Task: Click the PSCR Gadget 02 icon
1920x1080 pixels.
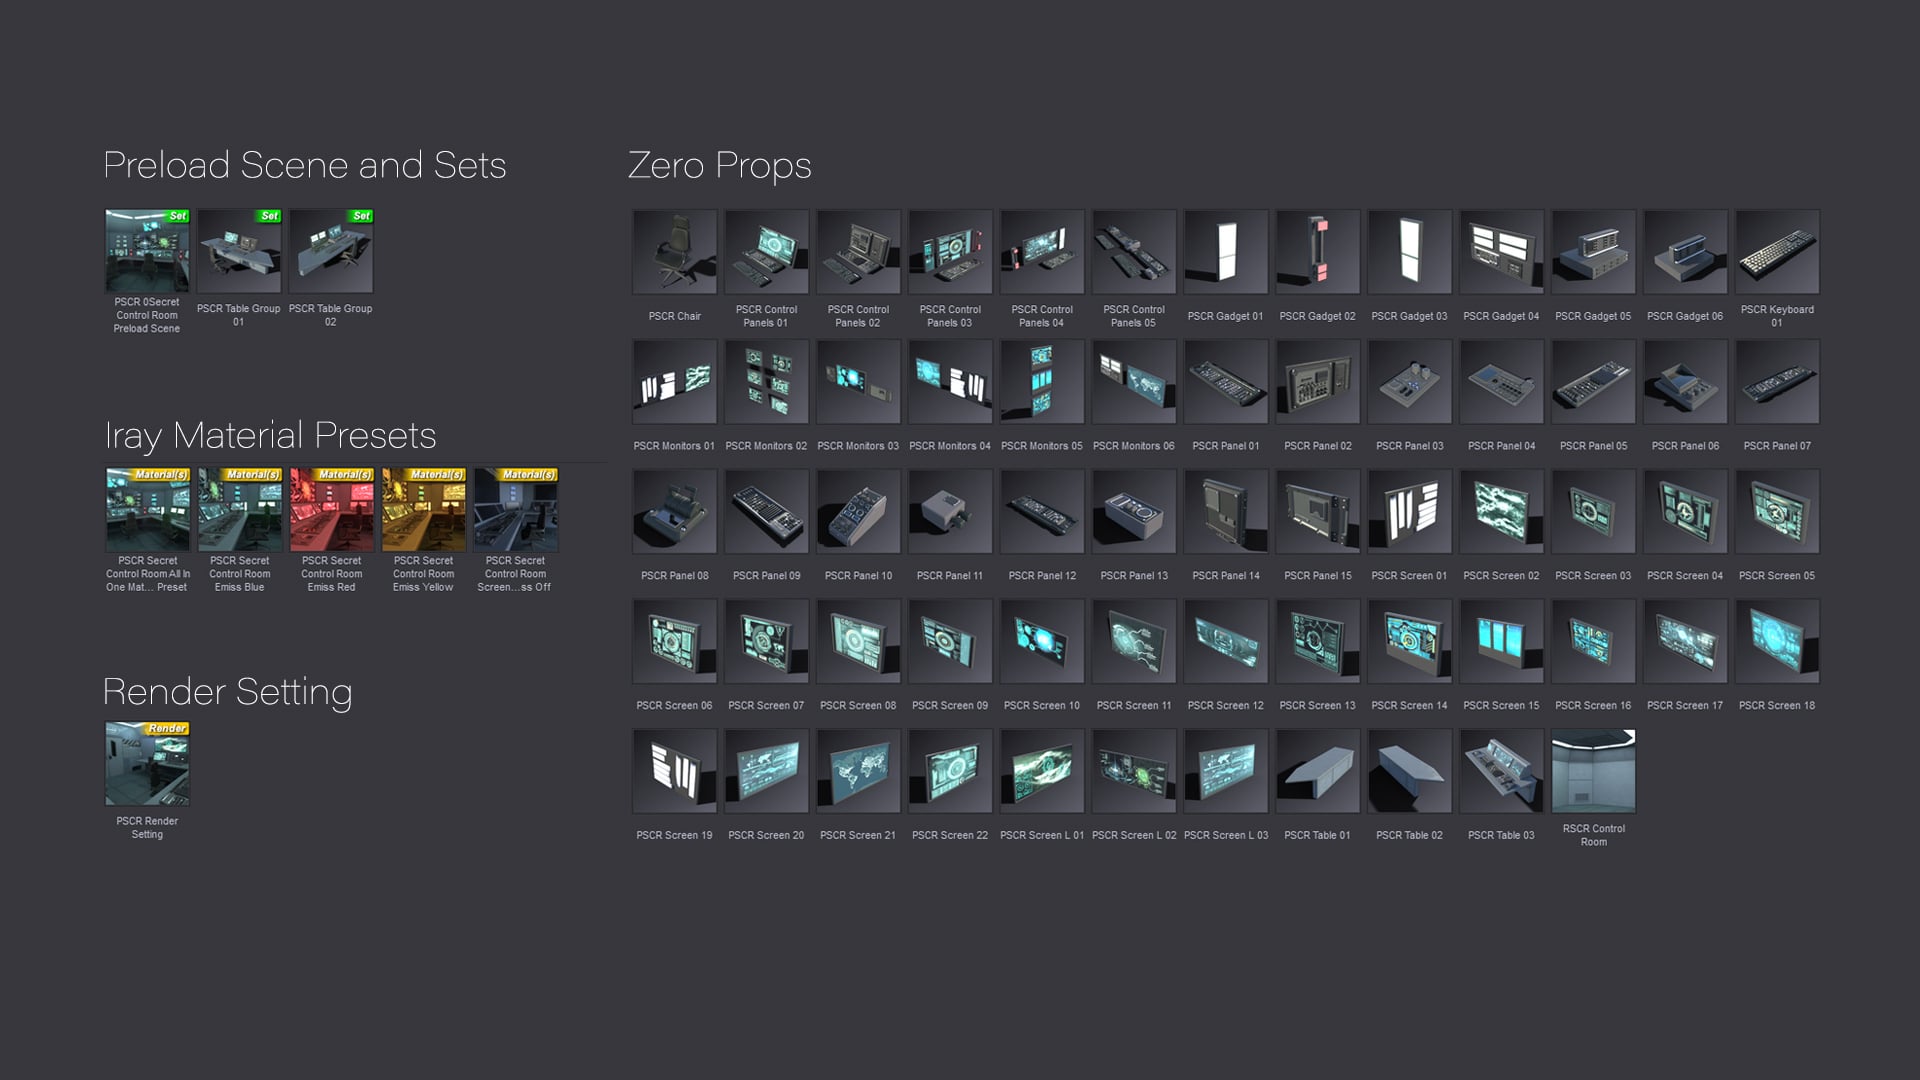Action: (1317, 252)
